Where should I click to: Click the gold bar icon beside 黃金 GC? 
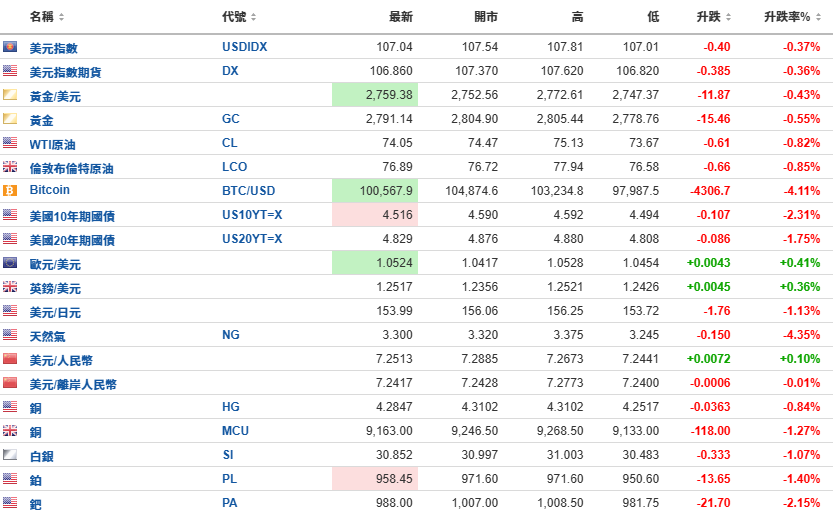click(10, 118)
